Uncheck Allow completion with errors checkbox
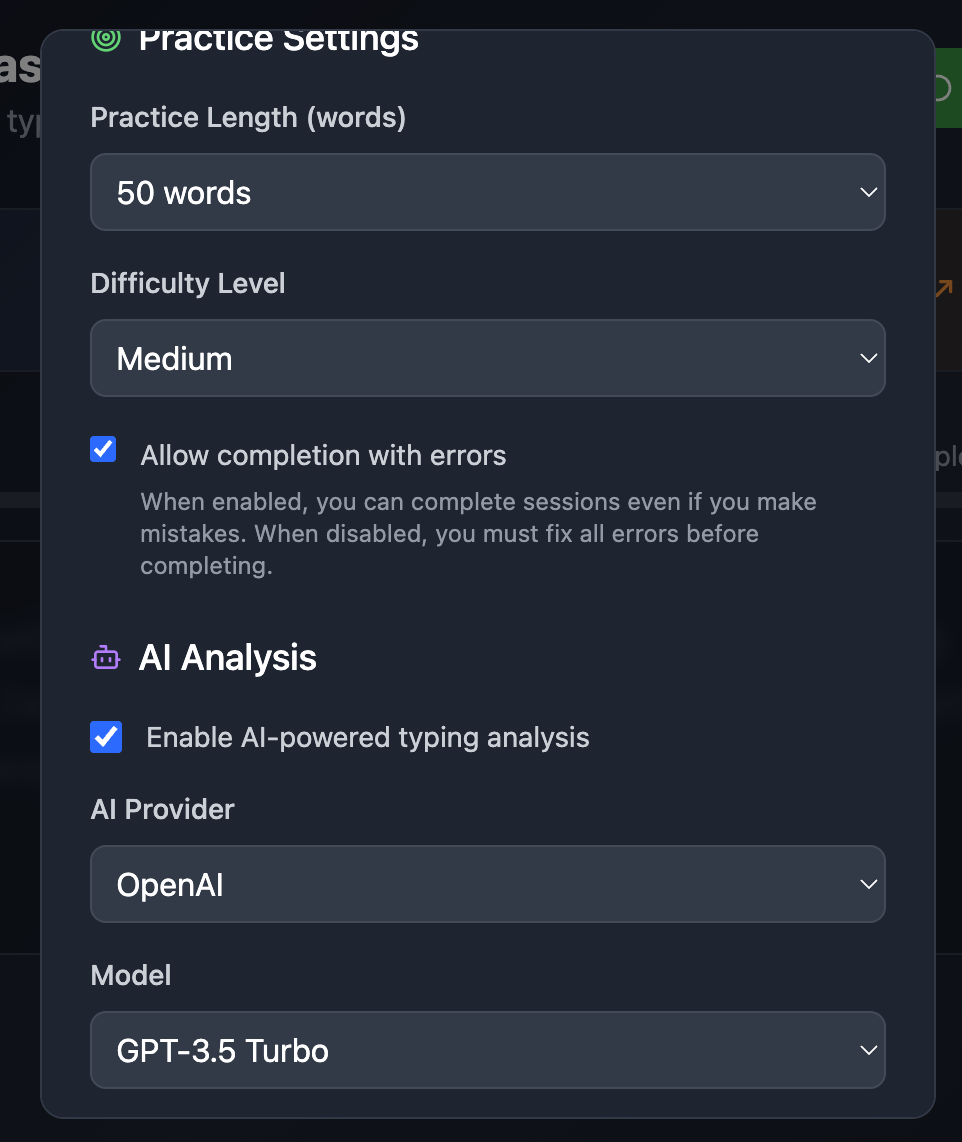Image resolution: width=962 pixels, height=1142 pixels. [x=103, y=449]
